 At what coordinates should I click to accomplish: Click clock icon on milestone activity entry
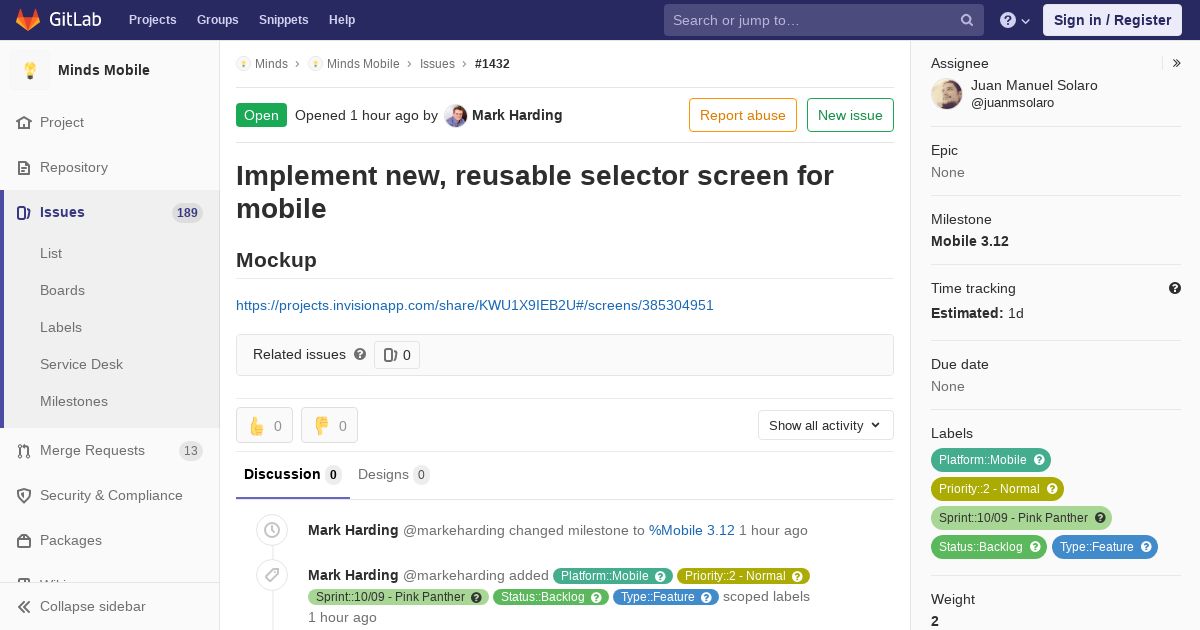[272, 530]
